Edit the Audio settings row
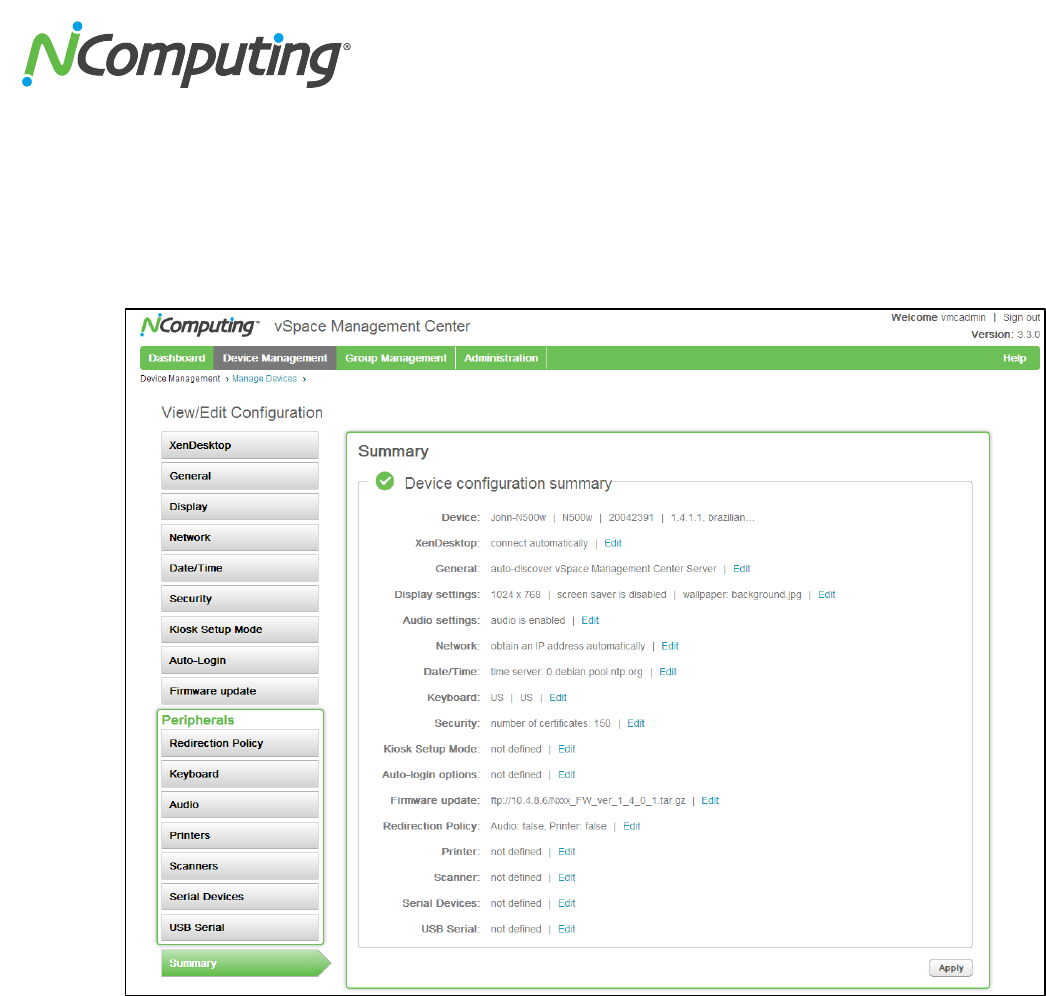 coord(590,620)
